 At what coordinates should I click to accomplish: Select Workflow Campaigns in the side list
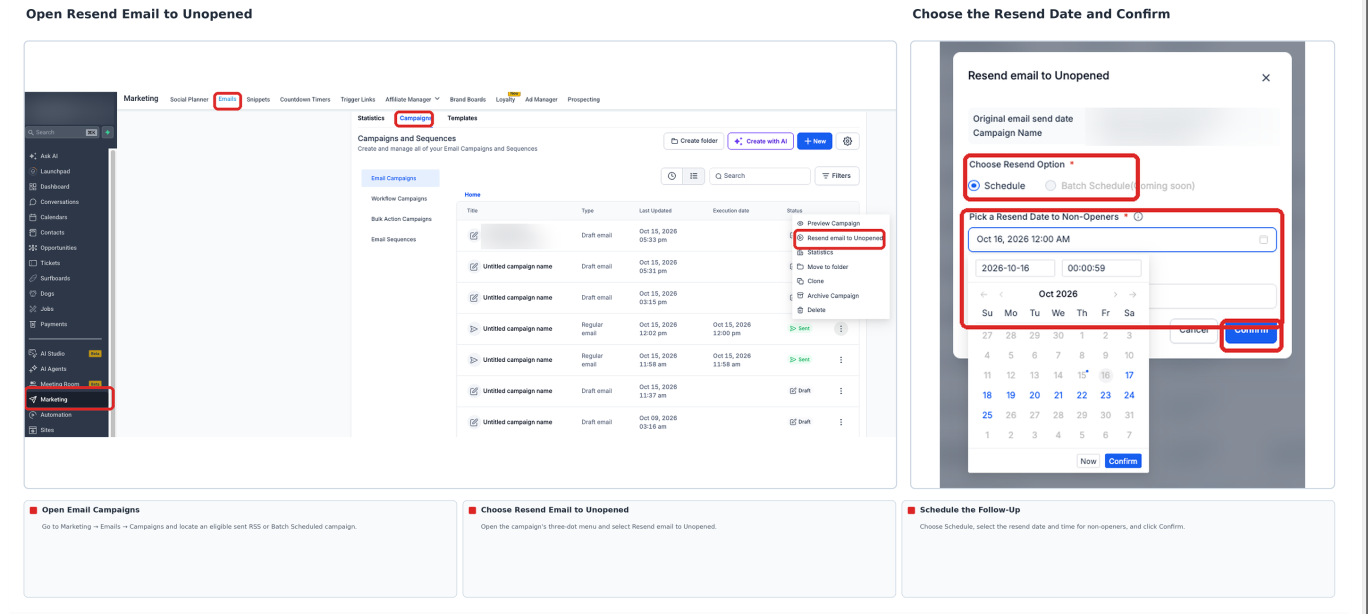[399, 198]
